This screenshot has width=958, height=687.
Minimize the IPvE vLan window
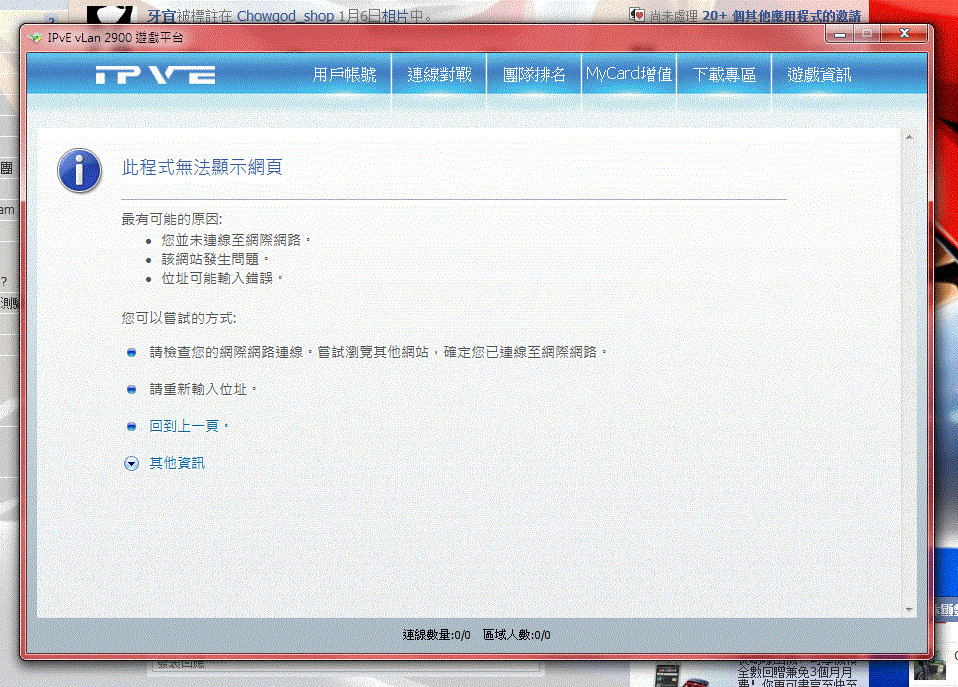point(840,34)
